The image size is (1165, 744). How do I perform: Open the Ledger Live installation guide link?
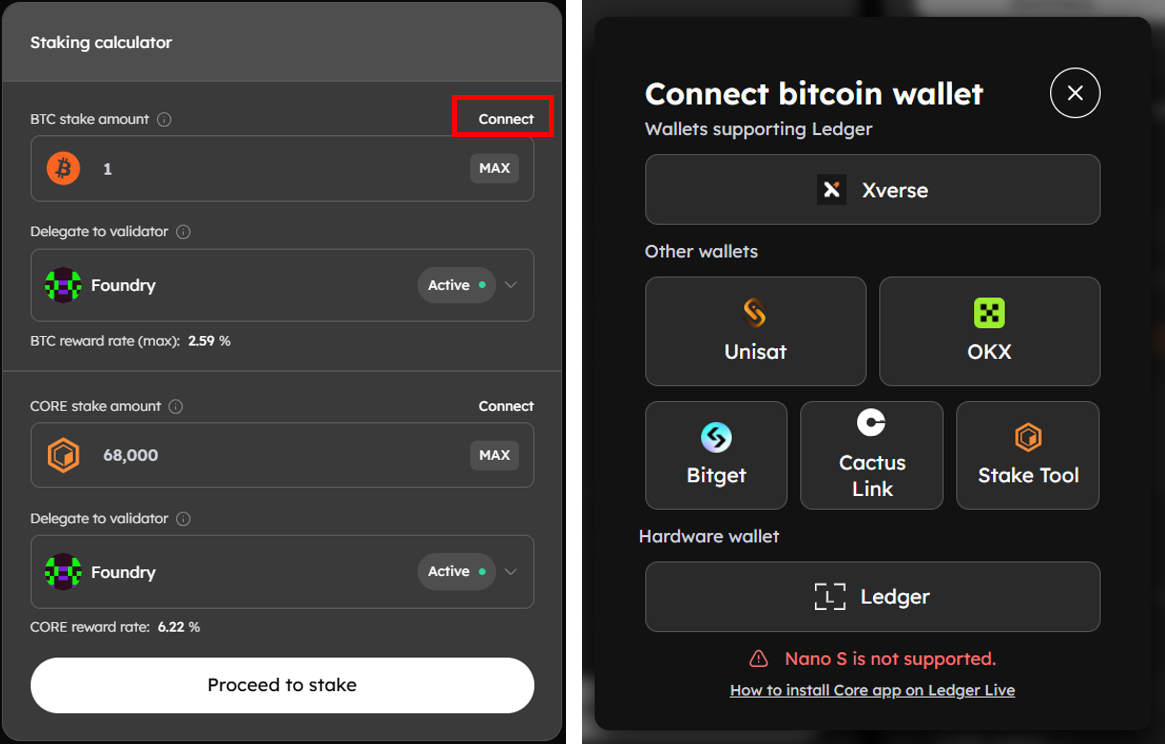tap(871, 690)
